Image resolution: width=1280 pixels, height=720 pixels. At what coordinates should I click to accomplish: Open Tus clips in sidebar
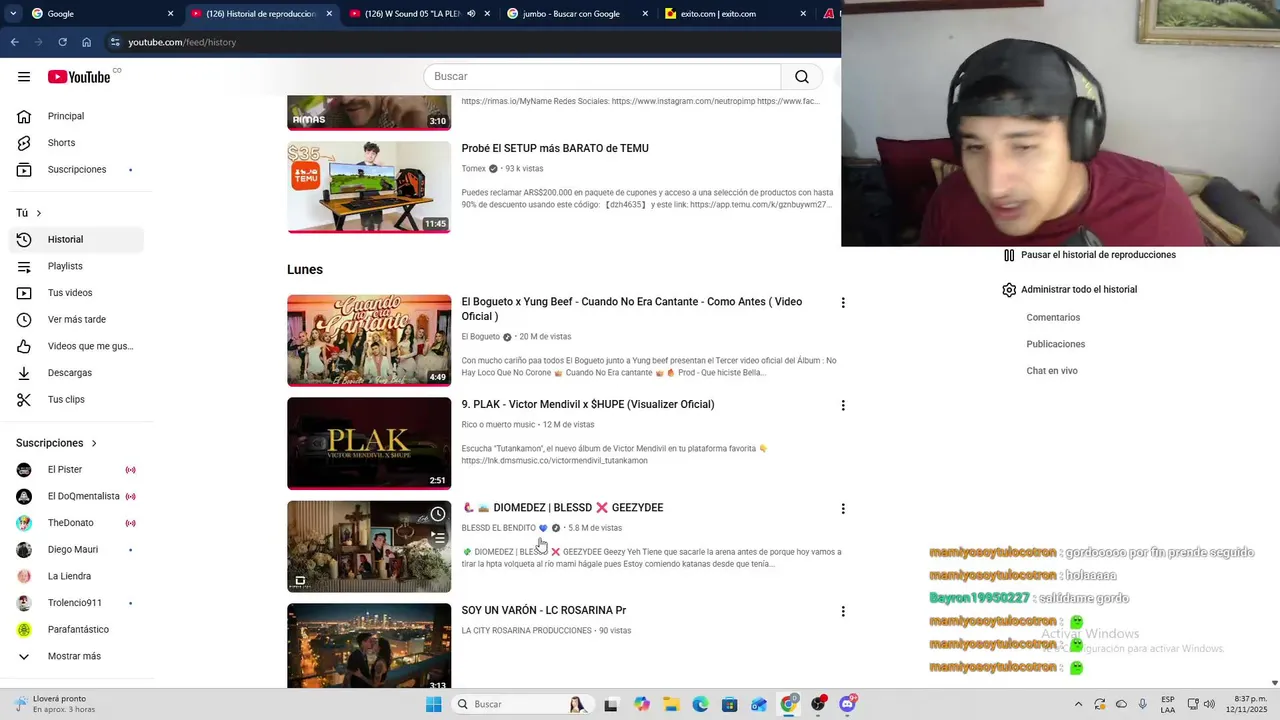pos(77,400)
